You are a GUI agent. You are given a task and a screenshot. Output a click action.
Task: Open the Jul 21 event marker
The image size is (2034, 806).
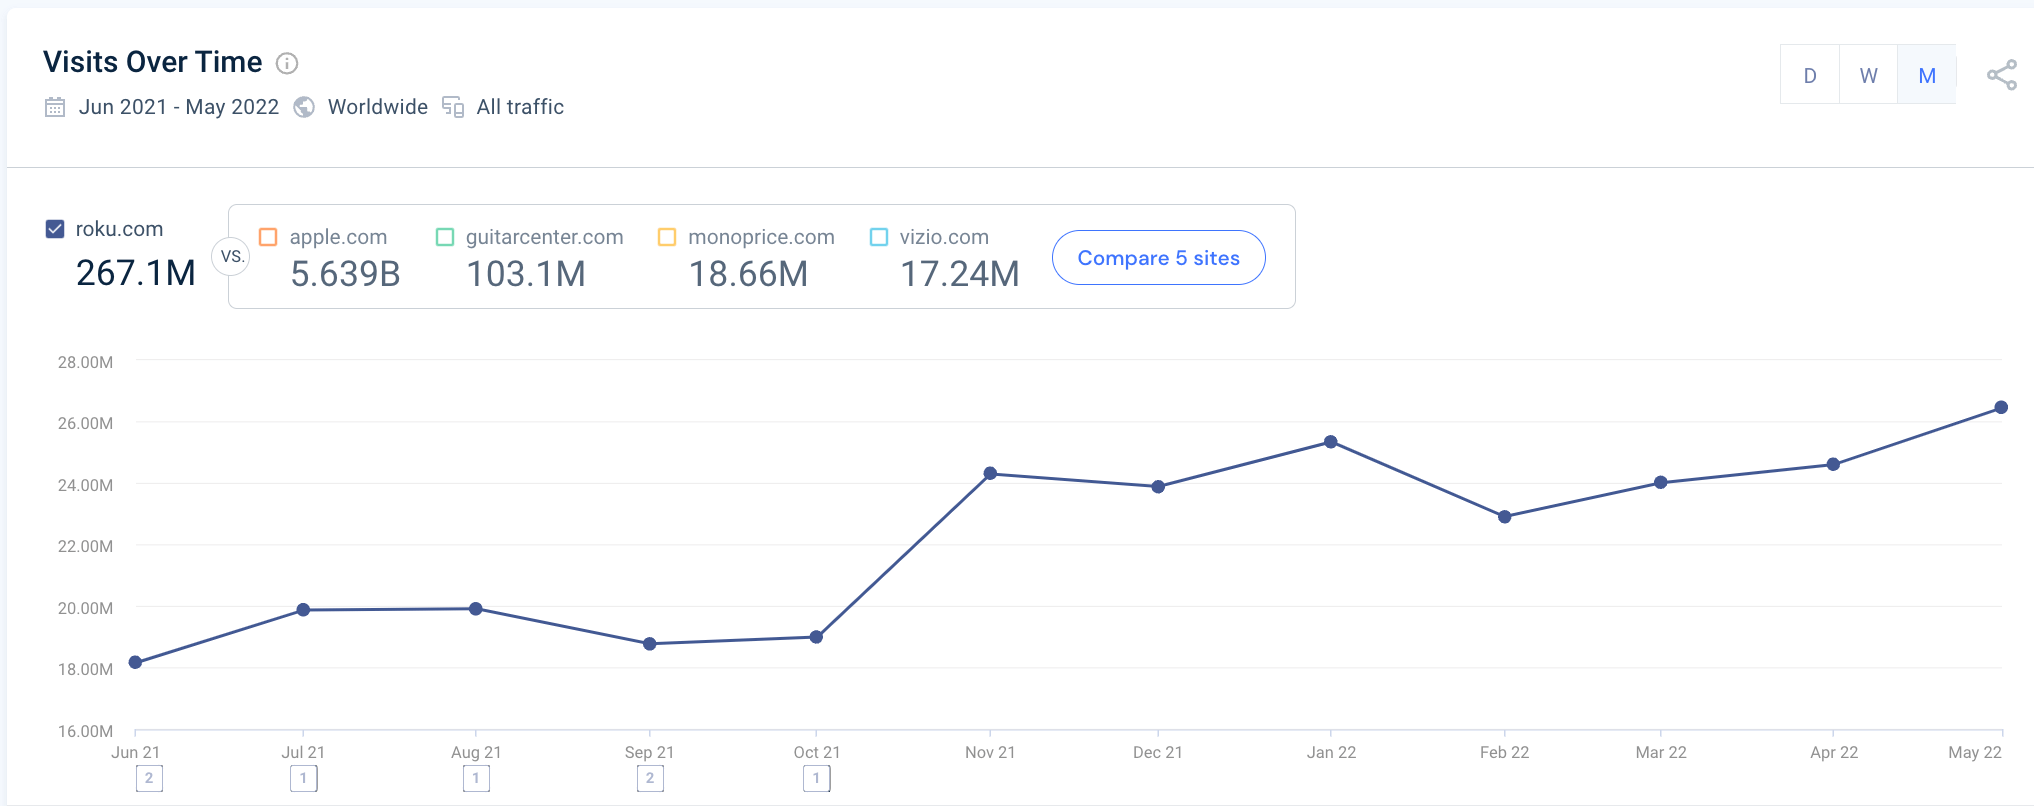304,778
